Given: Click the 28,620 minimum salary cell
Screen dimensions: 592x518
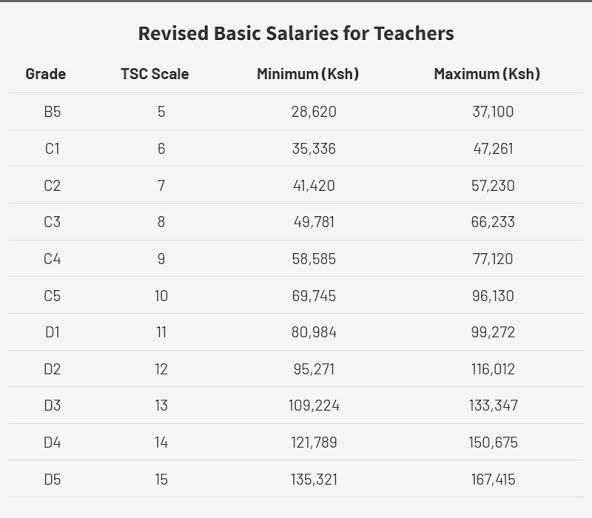Looking at the screenshot, I should click(x=314, y=112).
